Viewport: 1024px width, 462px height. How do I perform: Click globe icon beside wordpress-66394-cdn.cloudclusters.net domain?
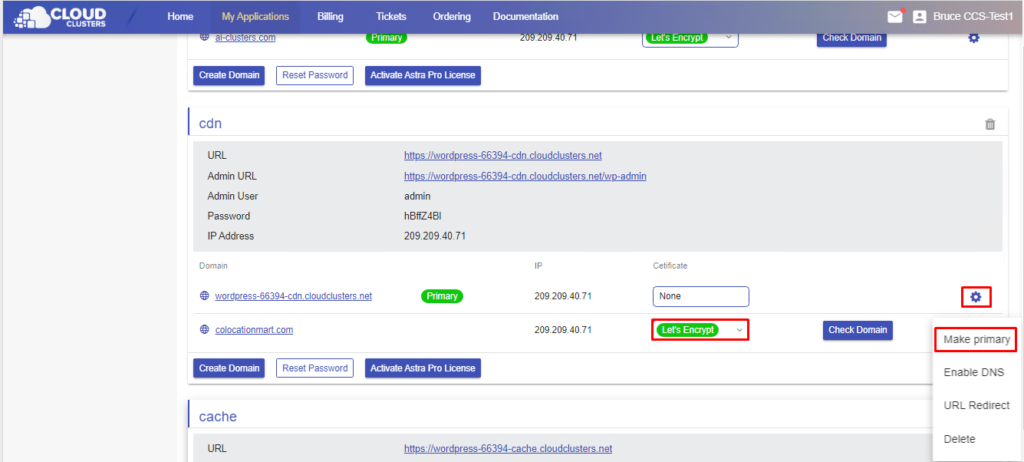204,296
